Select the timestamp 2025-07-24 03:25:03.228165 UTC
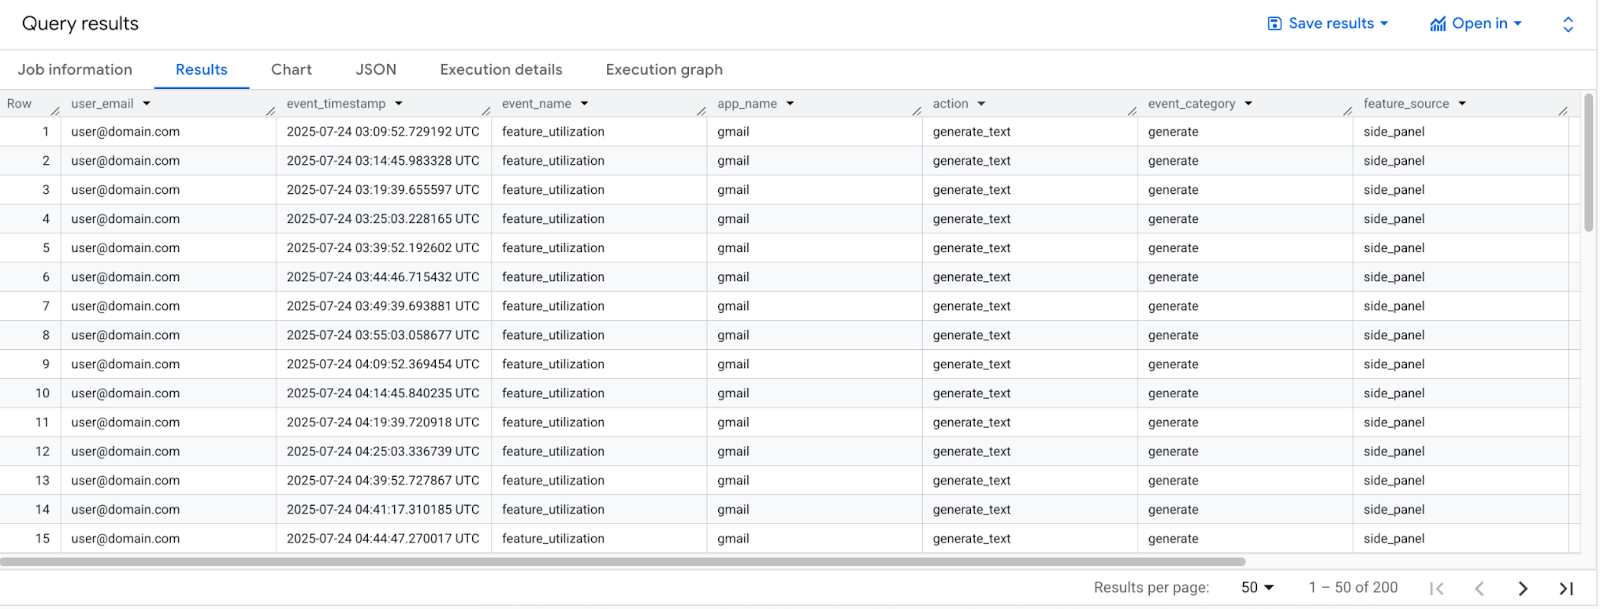 (383, 219)
